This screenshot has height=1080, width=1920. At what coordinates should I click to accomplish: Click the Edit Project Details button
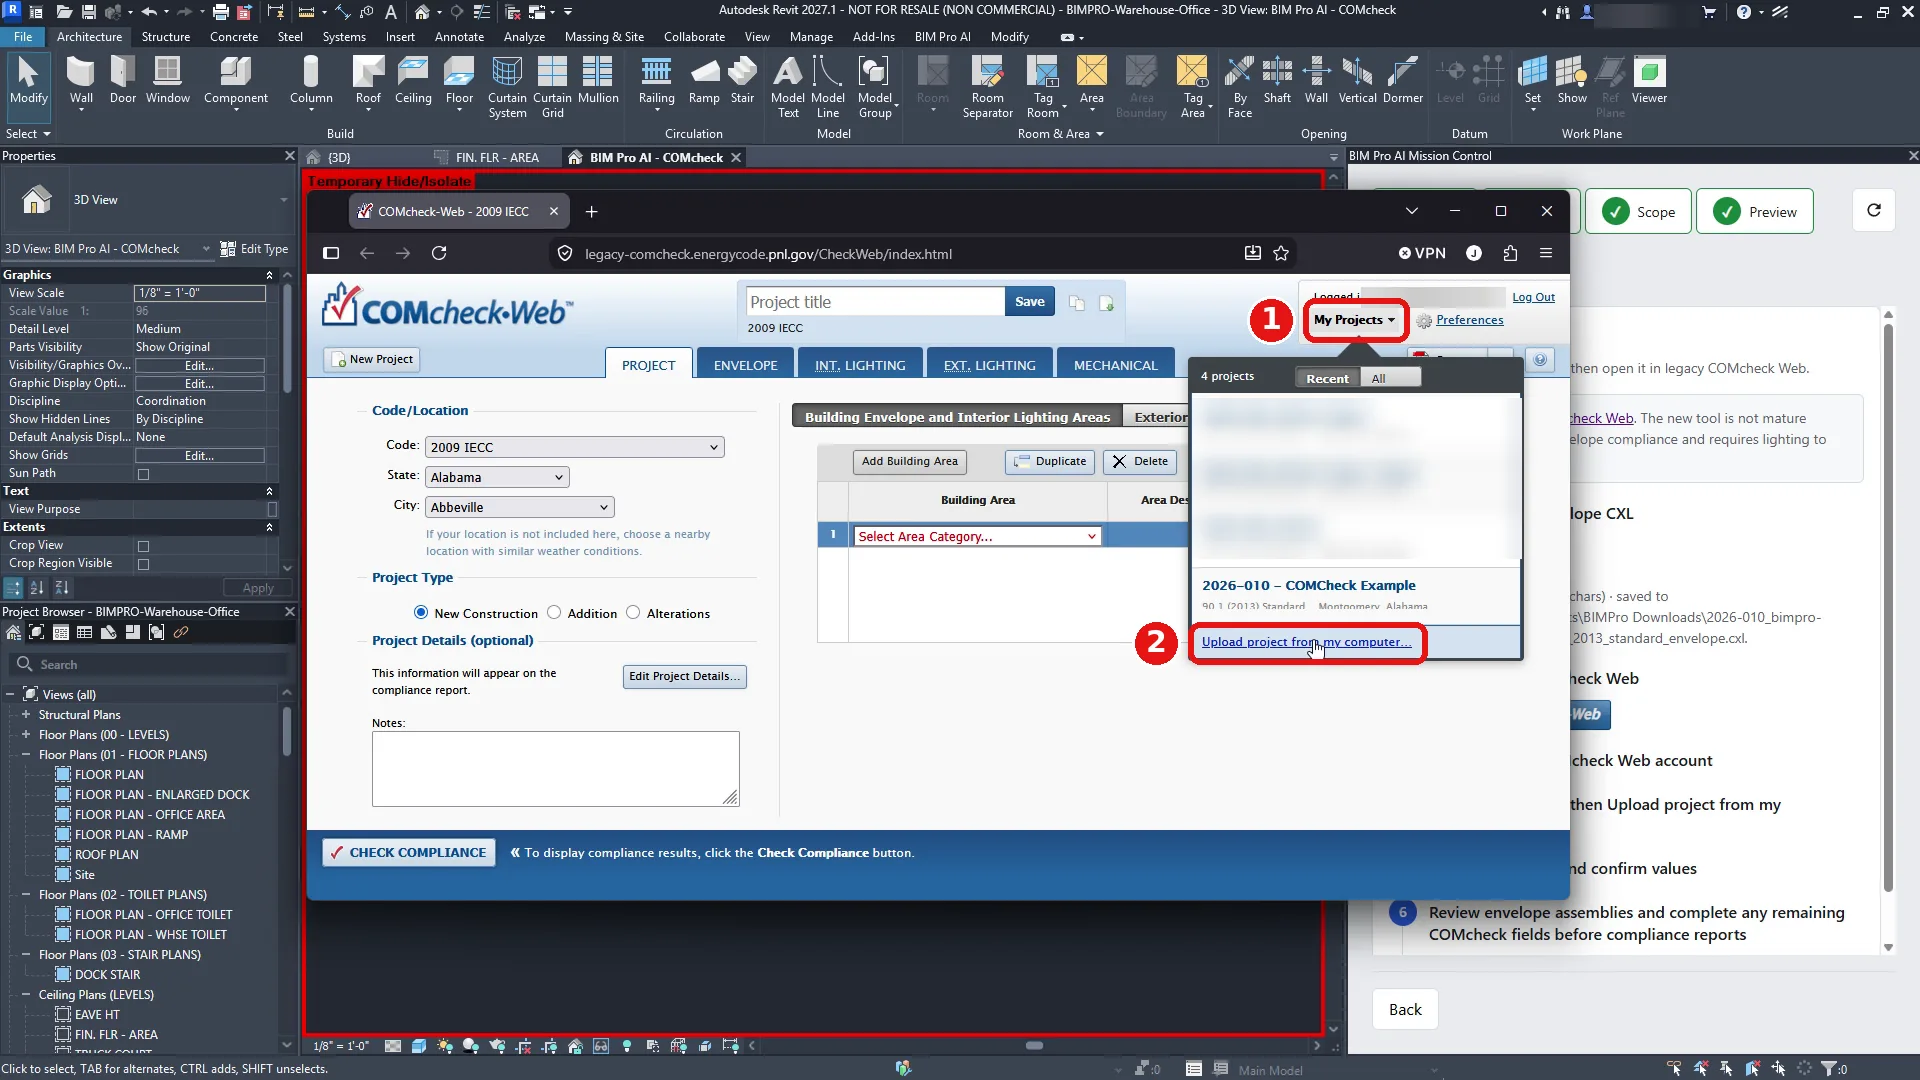pyautogui.click(x=684, y=676)
